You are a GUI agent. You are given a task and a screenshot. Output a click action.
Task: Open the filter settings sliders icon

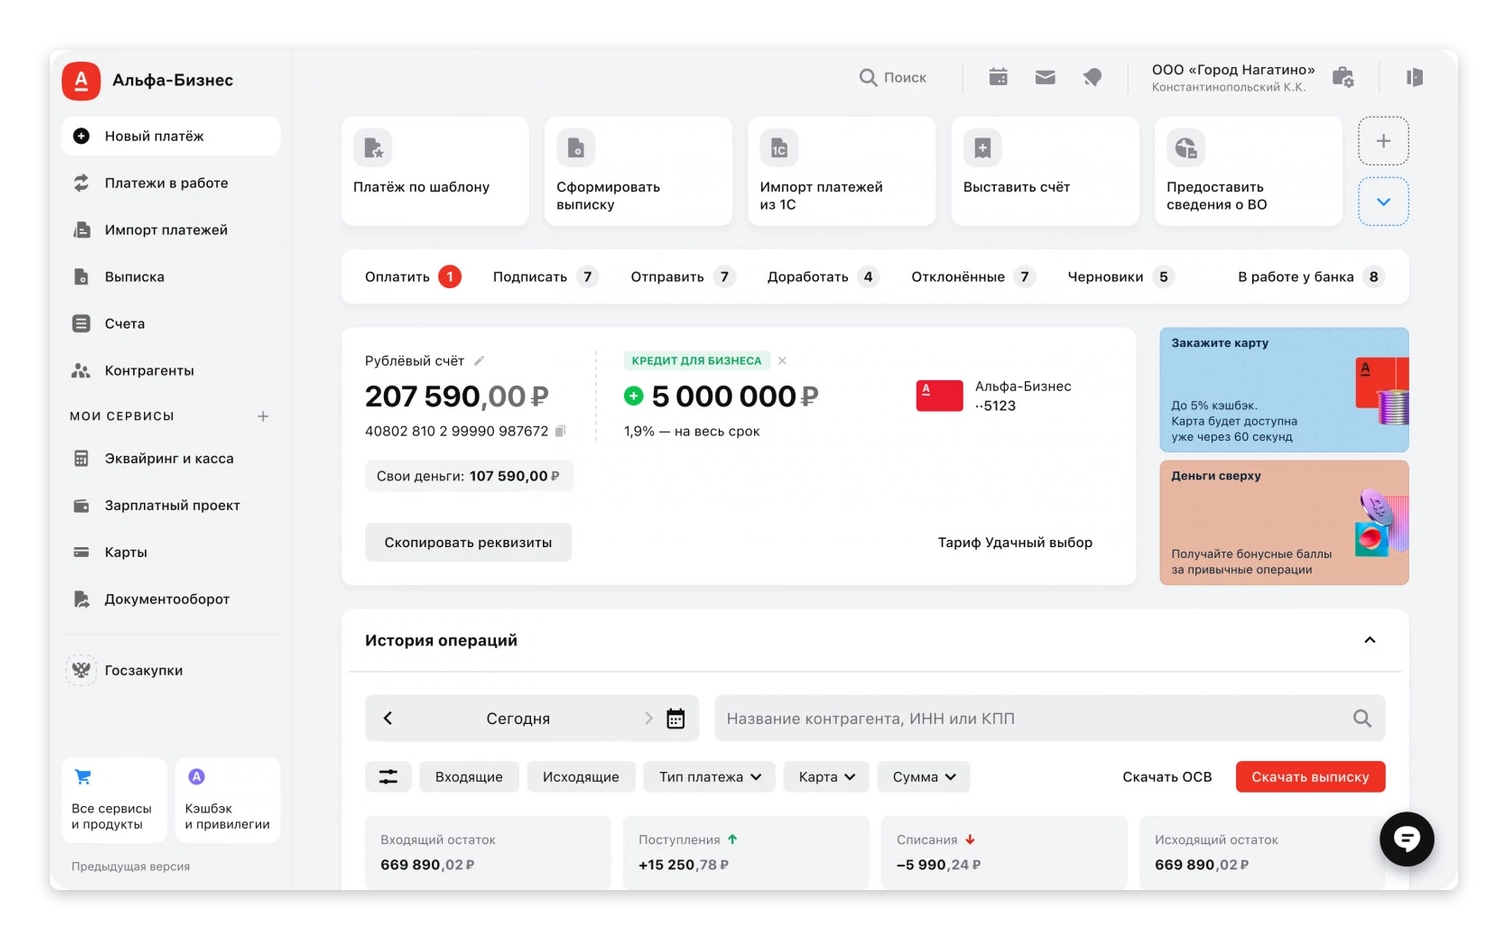coord(388,777)
